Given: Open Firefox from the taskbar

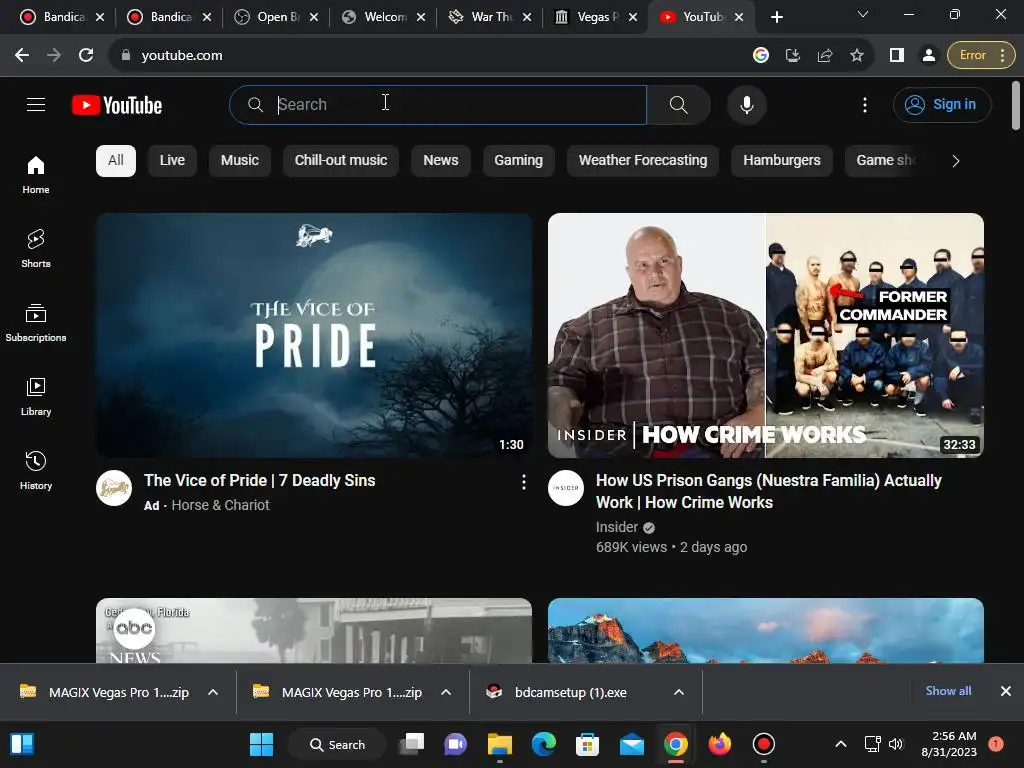Looking at the screenshot, I should tap(720, 744).
